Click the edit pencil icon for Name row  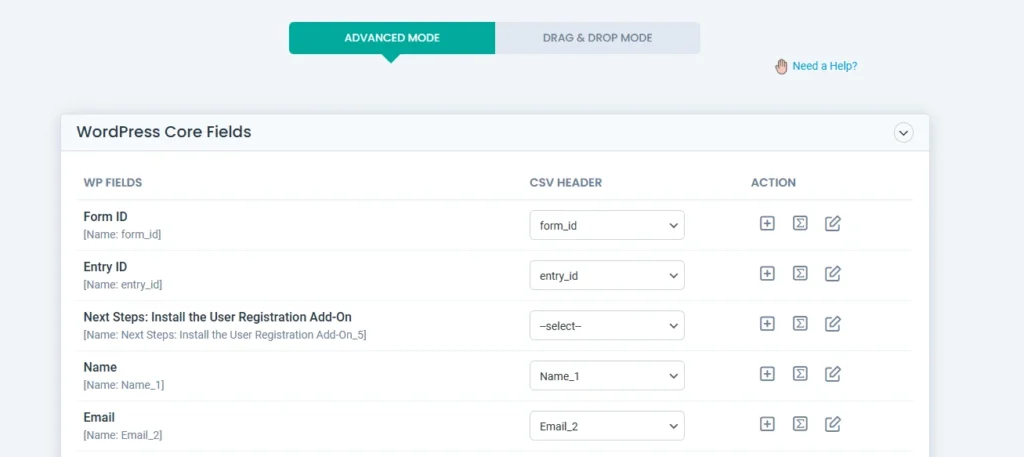pyautogui.click(x=832, y=374)
